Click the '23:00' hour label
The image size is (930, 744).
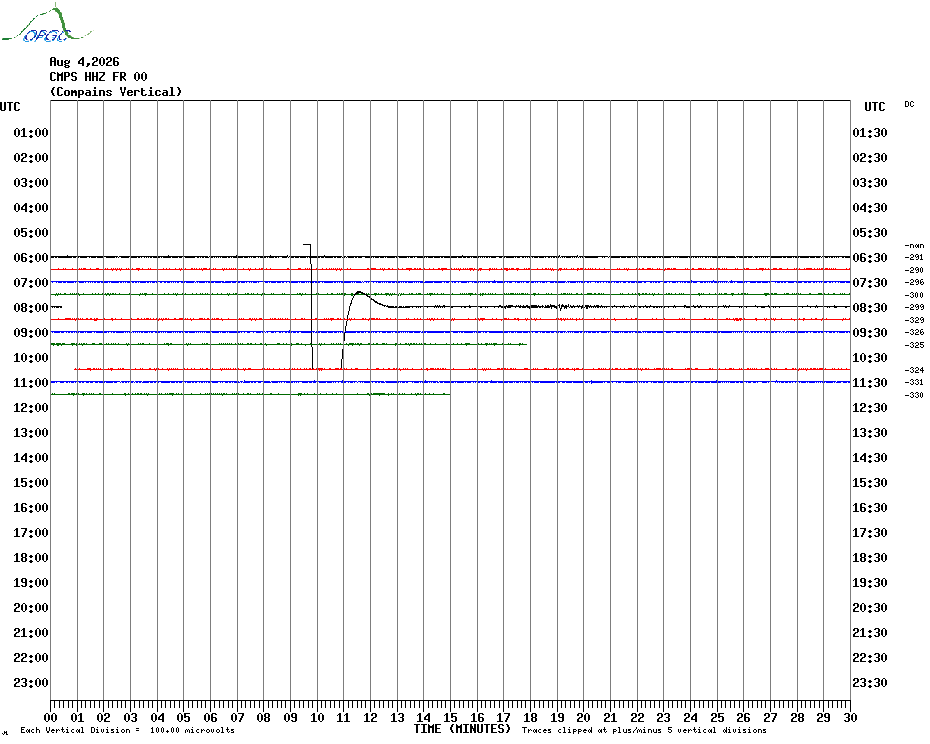point(31,682)
